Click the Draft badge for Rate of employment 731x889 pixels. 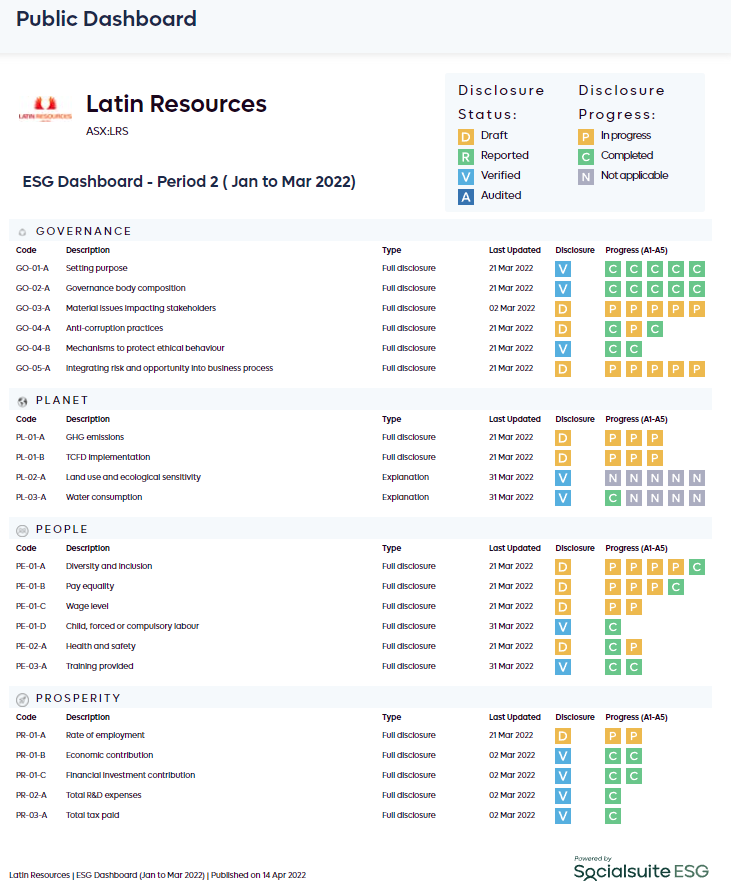pyautogui.click(x=563, y=736)
